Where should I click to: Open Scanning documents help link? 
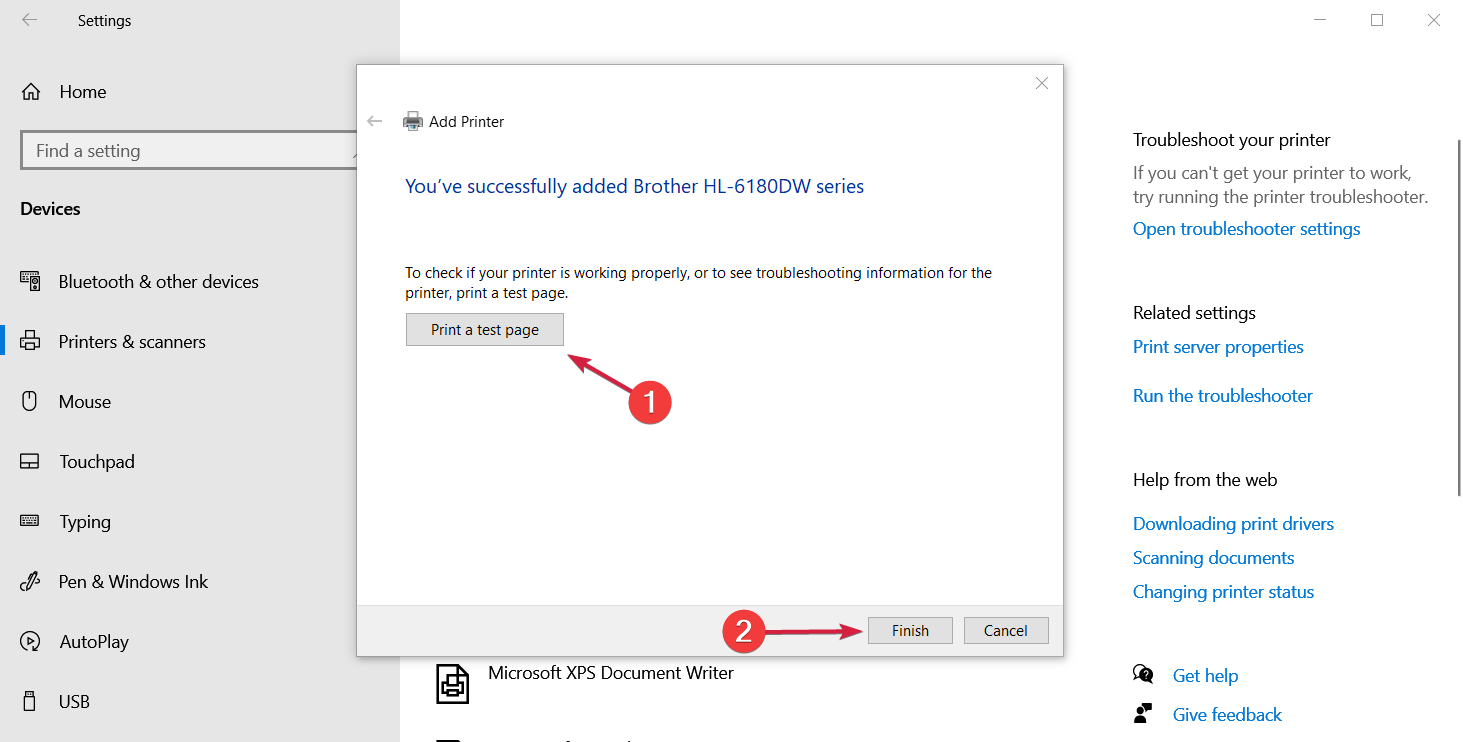tap(1213, 558)
